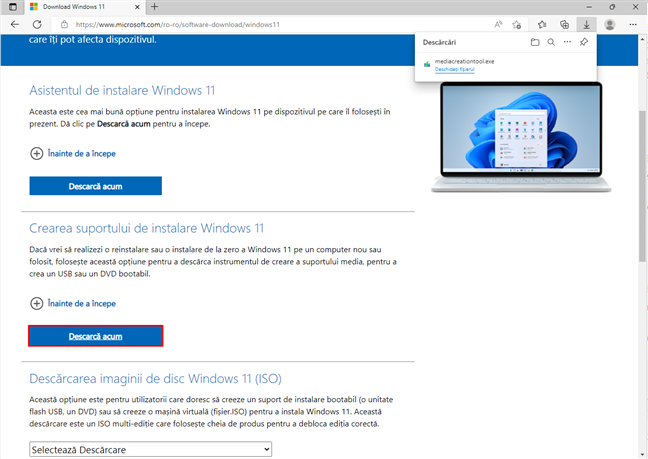
Task: Search downloads in Descărcări panel
Action: [x=551, y=42]
